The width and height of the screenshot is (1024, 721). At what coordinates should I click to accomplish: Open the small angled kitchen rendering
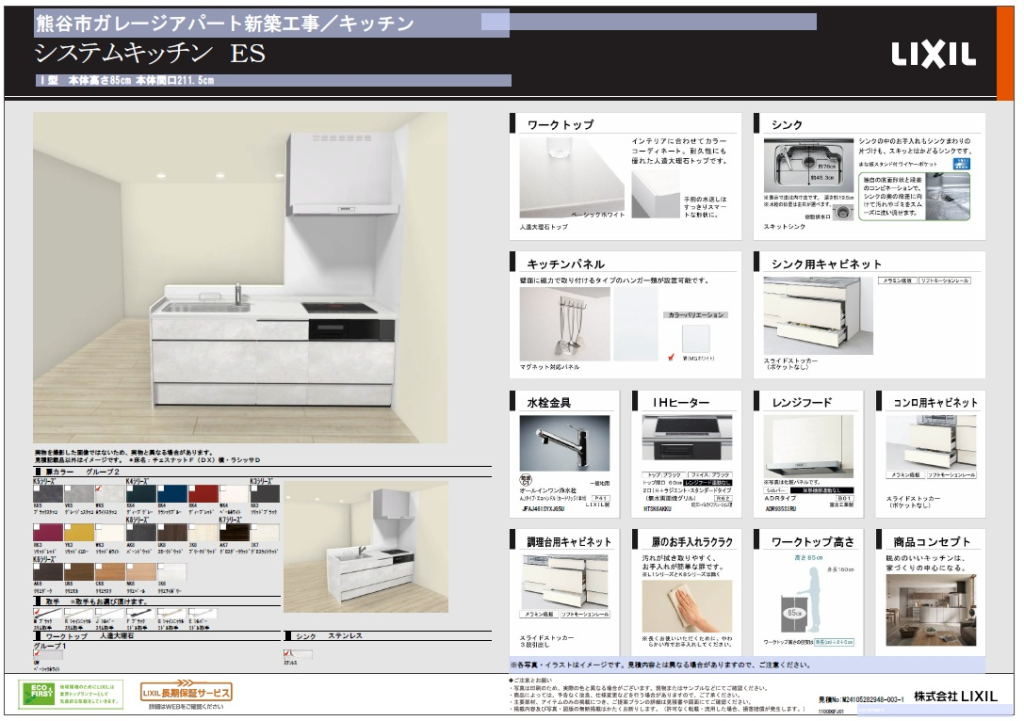click(366, 547)
